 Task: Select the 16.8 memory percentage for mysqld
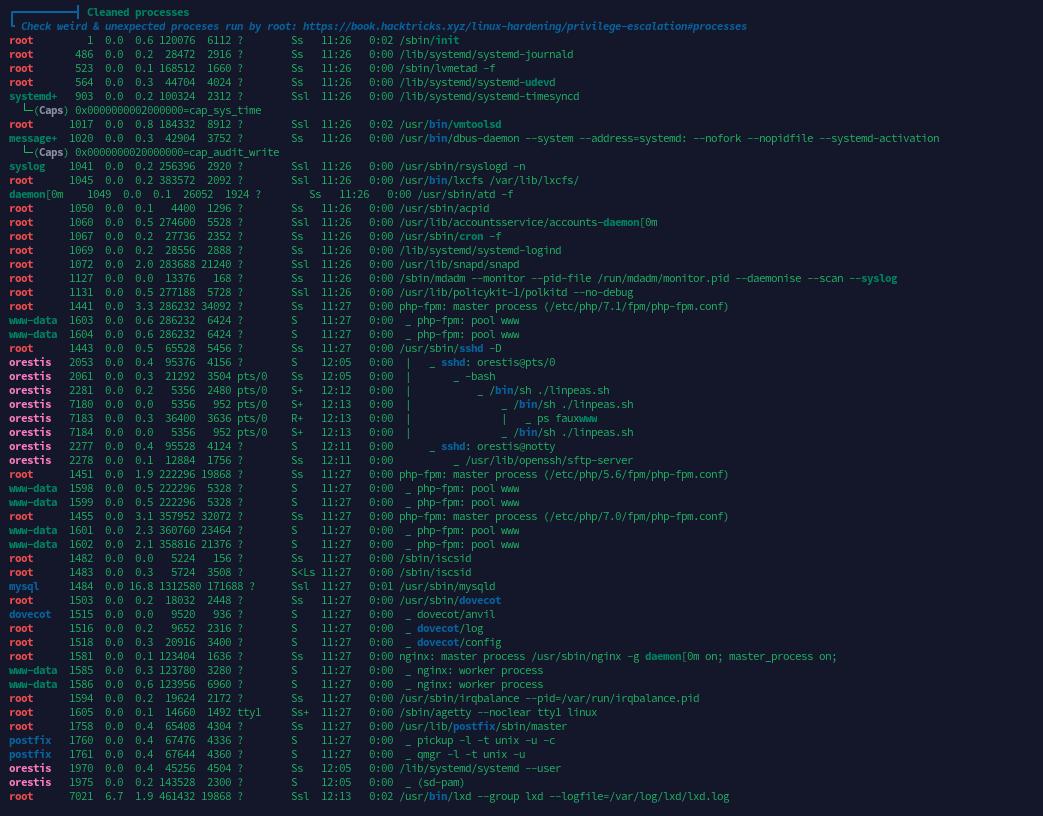tap(141, 586)
